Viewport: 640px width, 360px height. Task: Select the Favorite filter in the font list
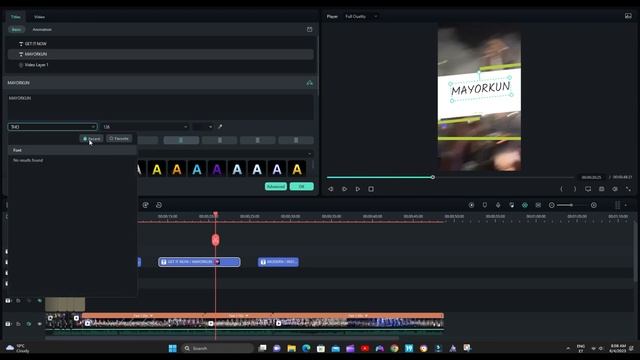pos(119,139)
